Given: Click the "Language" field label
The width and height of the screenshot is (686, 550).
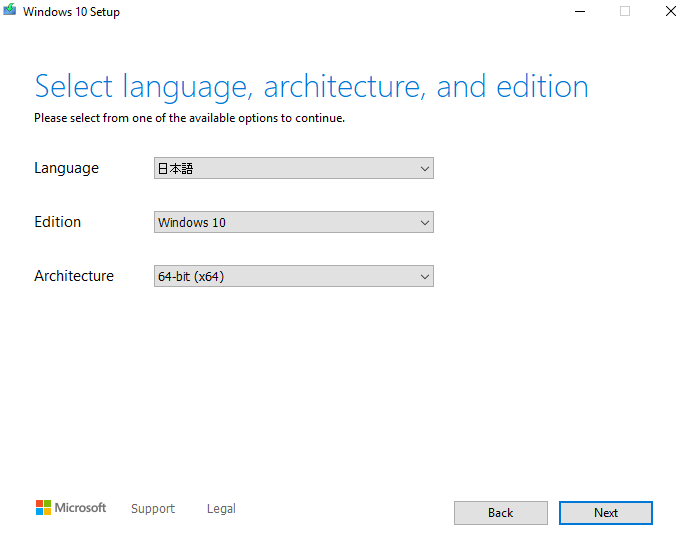Looking at the screenshot, I should click(x=66, y=168).
